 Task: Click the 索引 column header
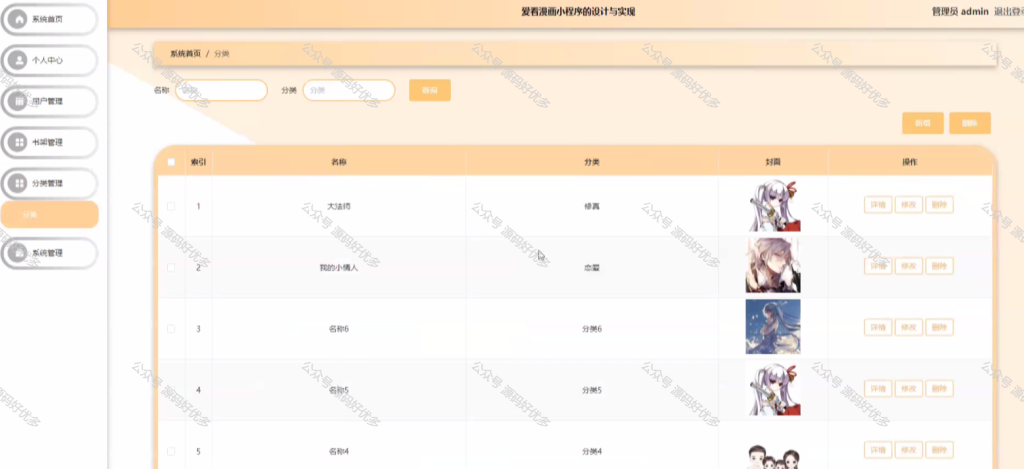coord(199,162)
